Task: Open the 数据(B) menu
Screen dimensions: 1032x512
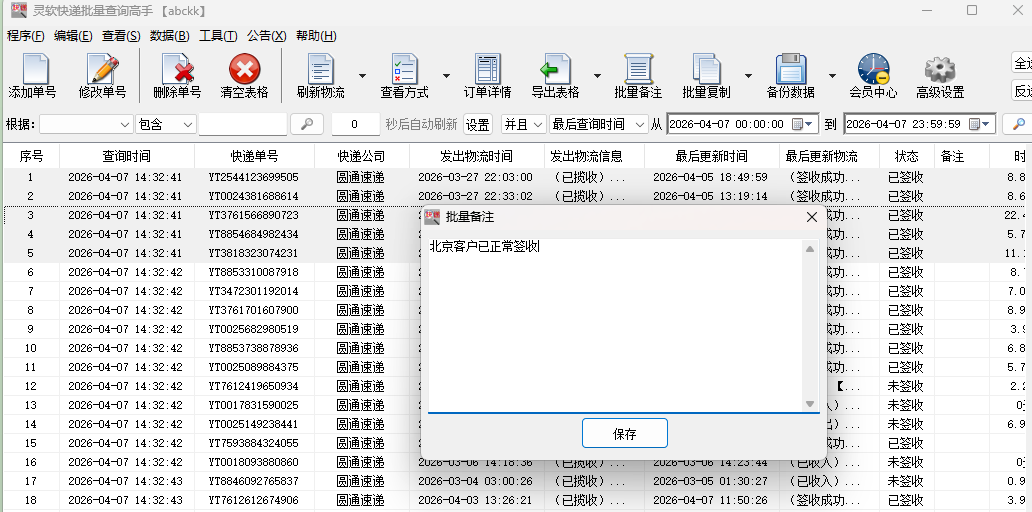Action: point(169,35)
